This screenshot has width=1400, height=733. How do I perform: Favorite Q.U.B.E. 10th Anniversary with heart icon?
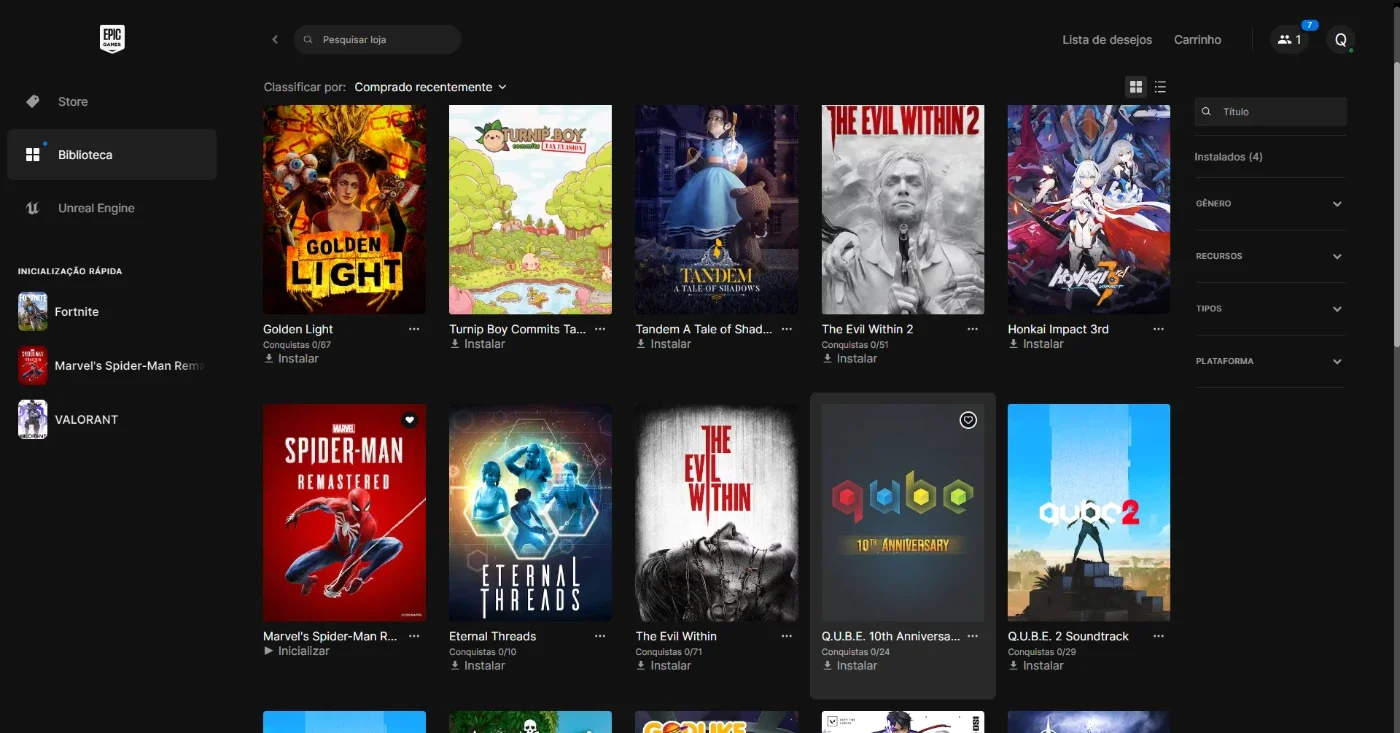coord(968,420)
